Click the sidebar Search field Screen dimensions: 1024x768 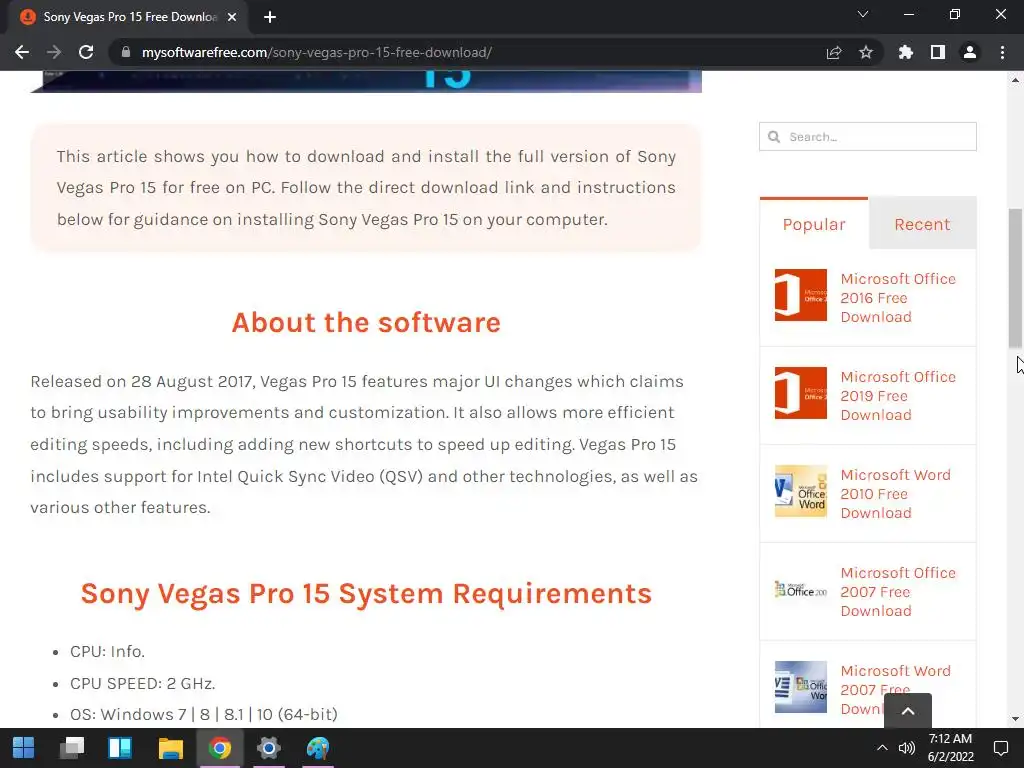coord(868,136)
